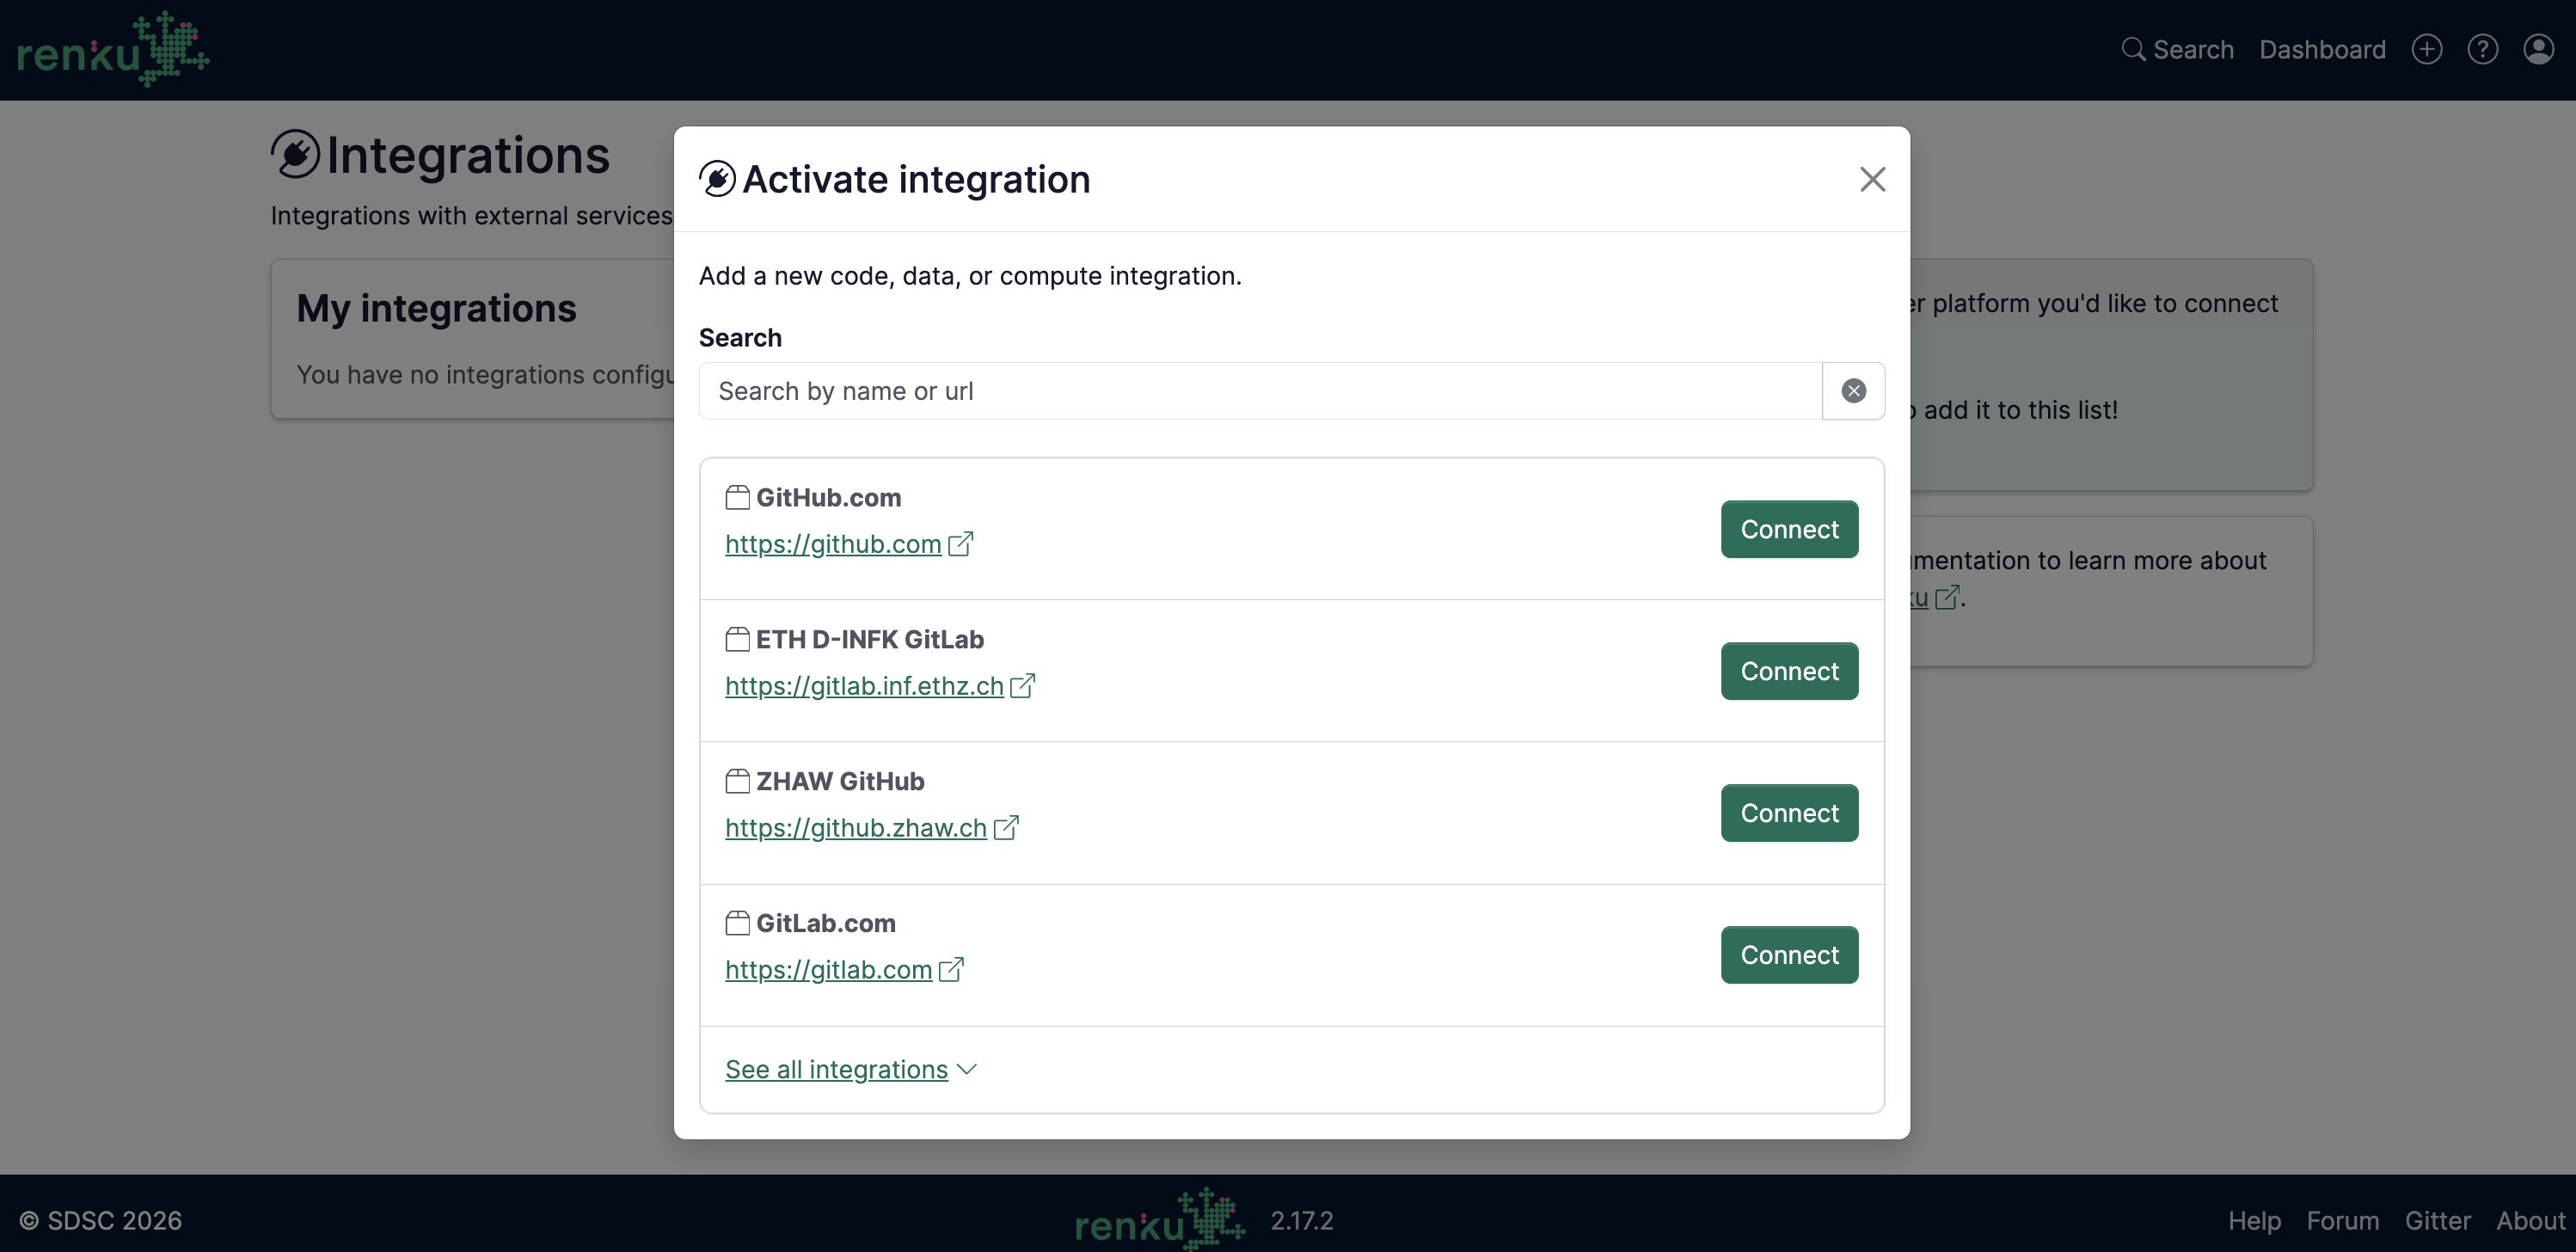Viewport: 2576px width, 1252px height.
Task: Click the ZHAW GitHub integration name
Action: 840,781
